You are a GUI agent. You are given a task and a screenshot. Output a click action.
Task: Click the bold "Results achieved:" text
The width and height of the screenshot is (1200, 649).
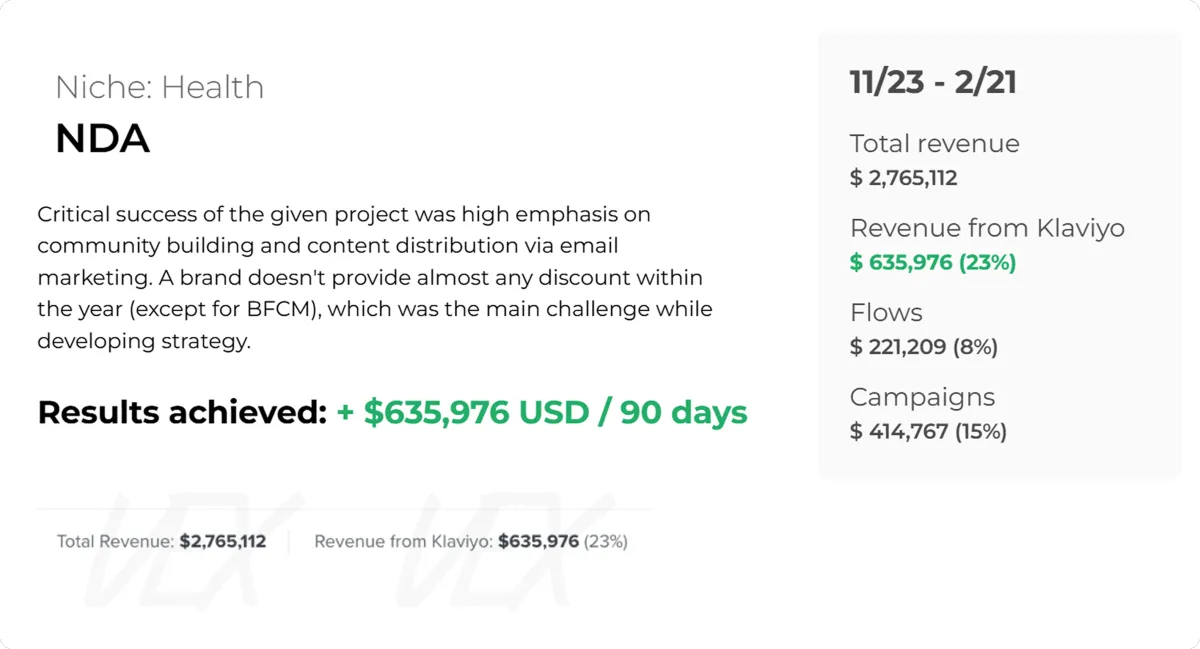coord(182,412)
